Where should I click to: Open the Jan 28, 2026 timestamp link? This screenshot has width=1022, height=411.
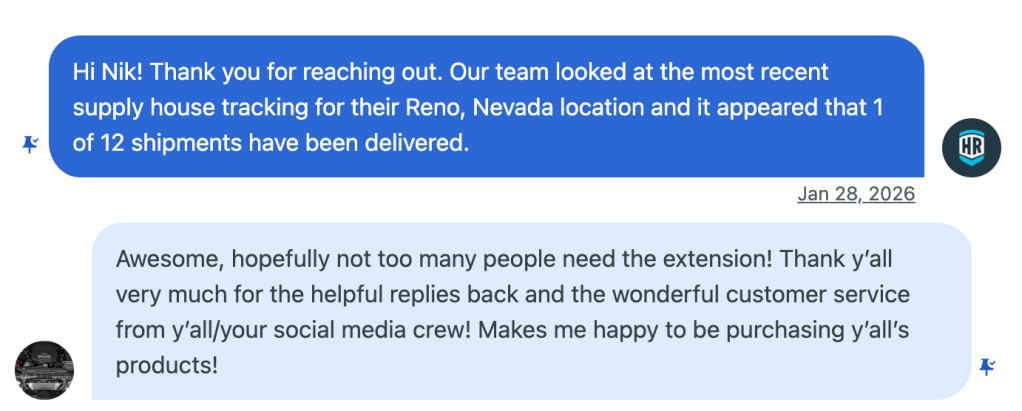pyautogui.click(x=856, y=195)
